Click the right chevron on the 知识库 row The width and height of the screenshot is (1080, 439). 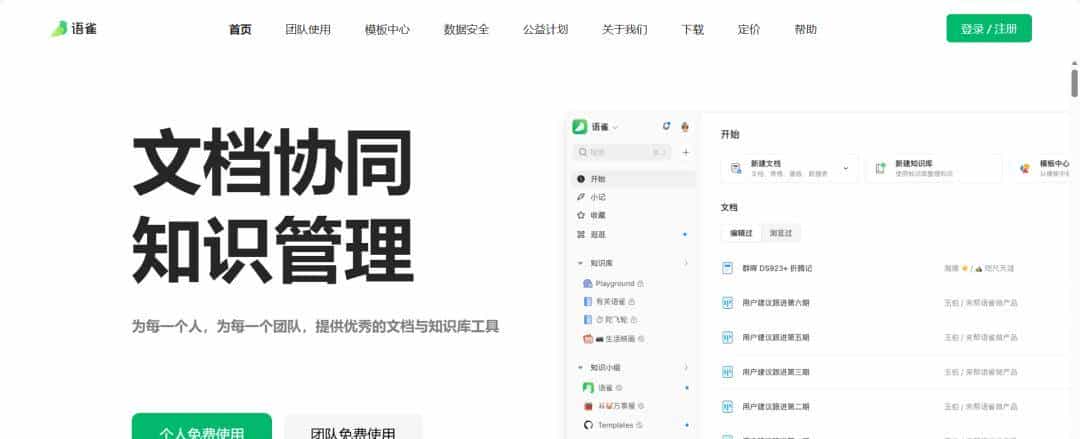(x=686, y=263)
